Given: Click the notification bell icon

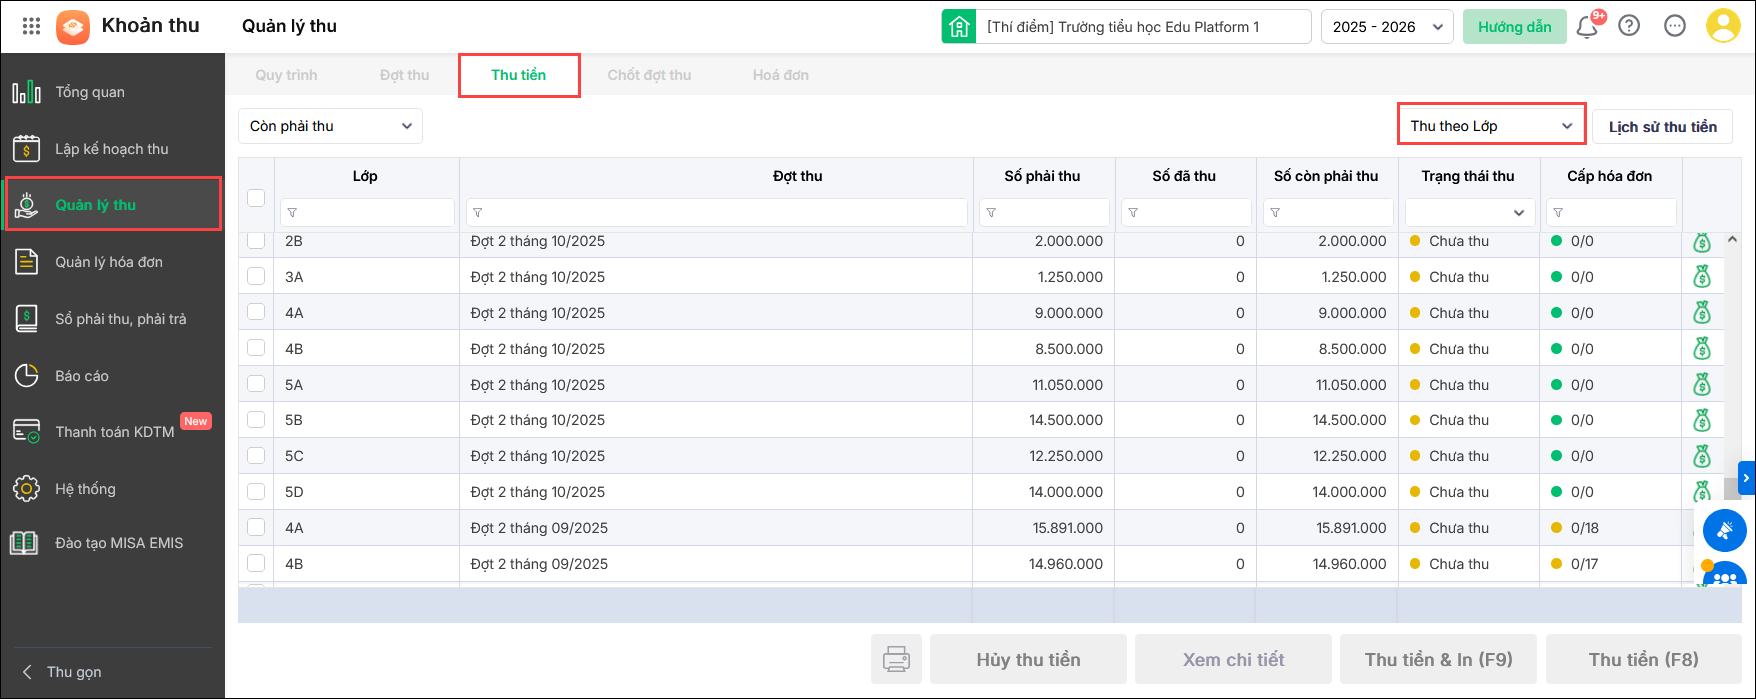Looking at the screenshot, I should (1586, 27).
